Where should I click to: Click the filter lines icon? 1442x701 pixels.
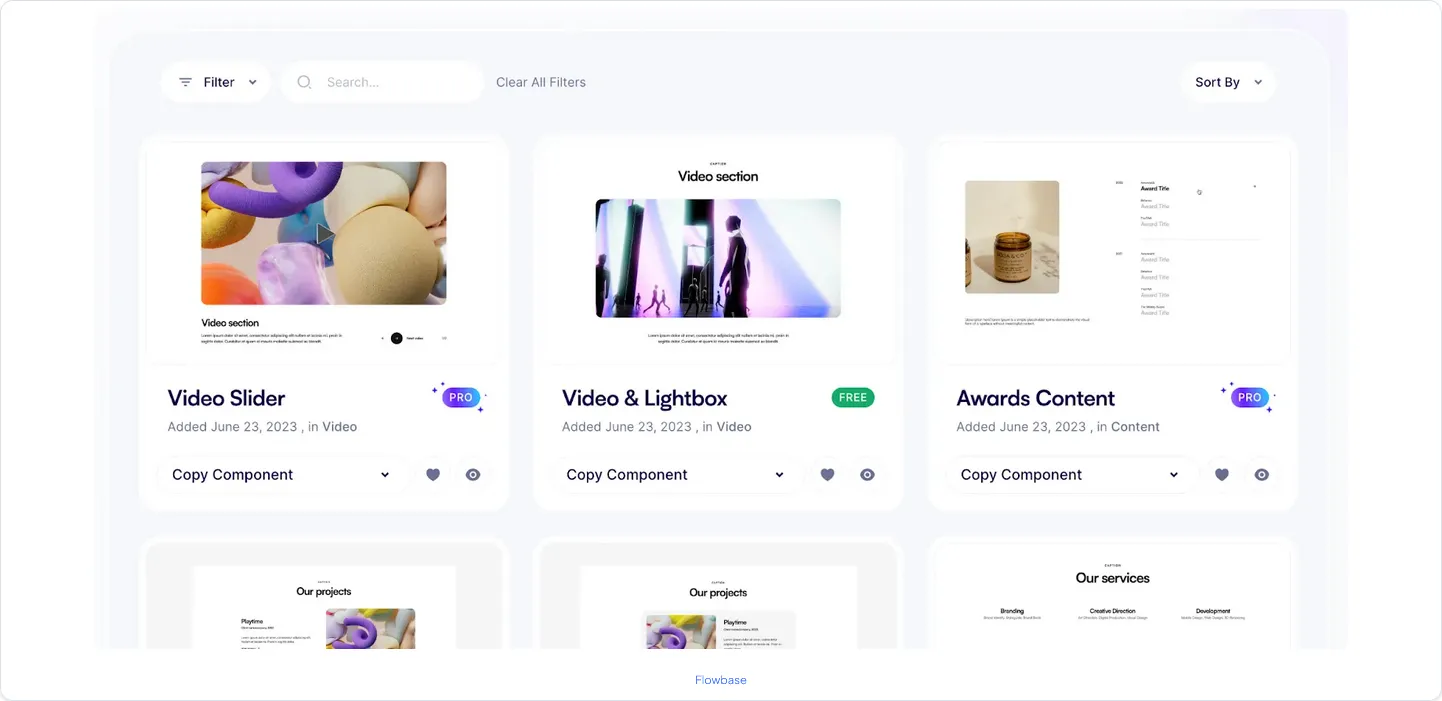(185, 82)
